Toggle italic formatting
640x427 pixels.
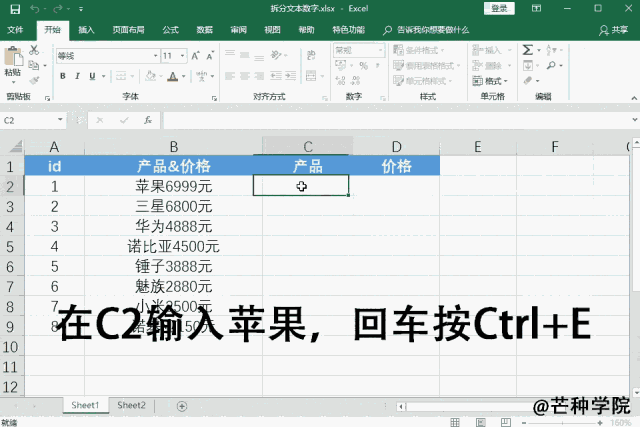click(76, 76)
